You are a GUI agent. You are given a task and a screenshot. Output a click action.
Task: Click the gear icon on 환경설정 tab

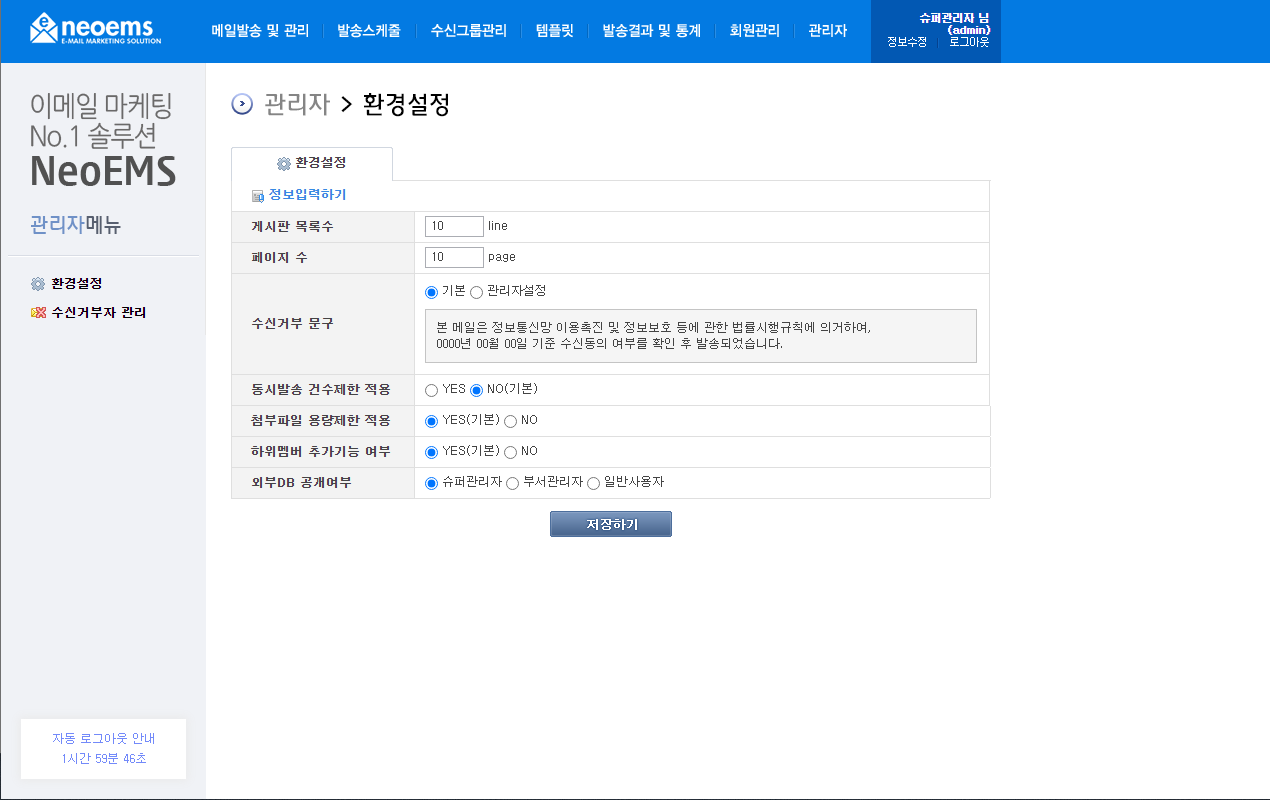click(x=284, y=163)
